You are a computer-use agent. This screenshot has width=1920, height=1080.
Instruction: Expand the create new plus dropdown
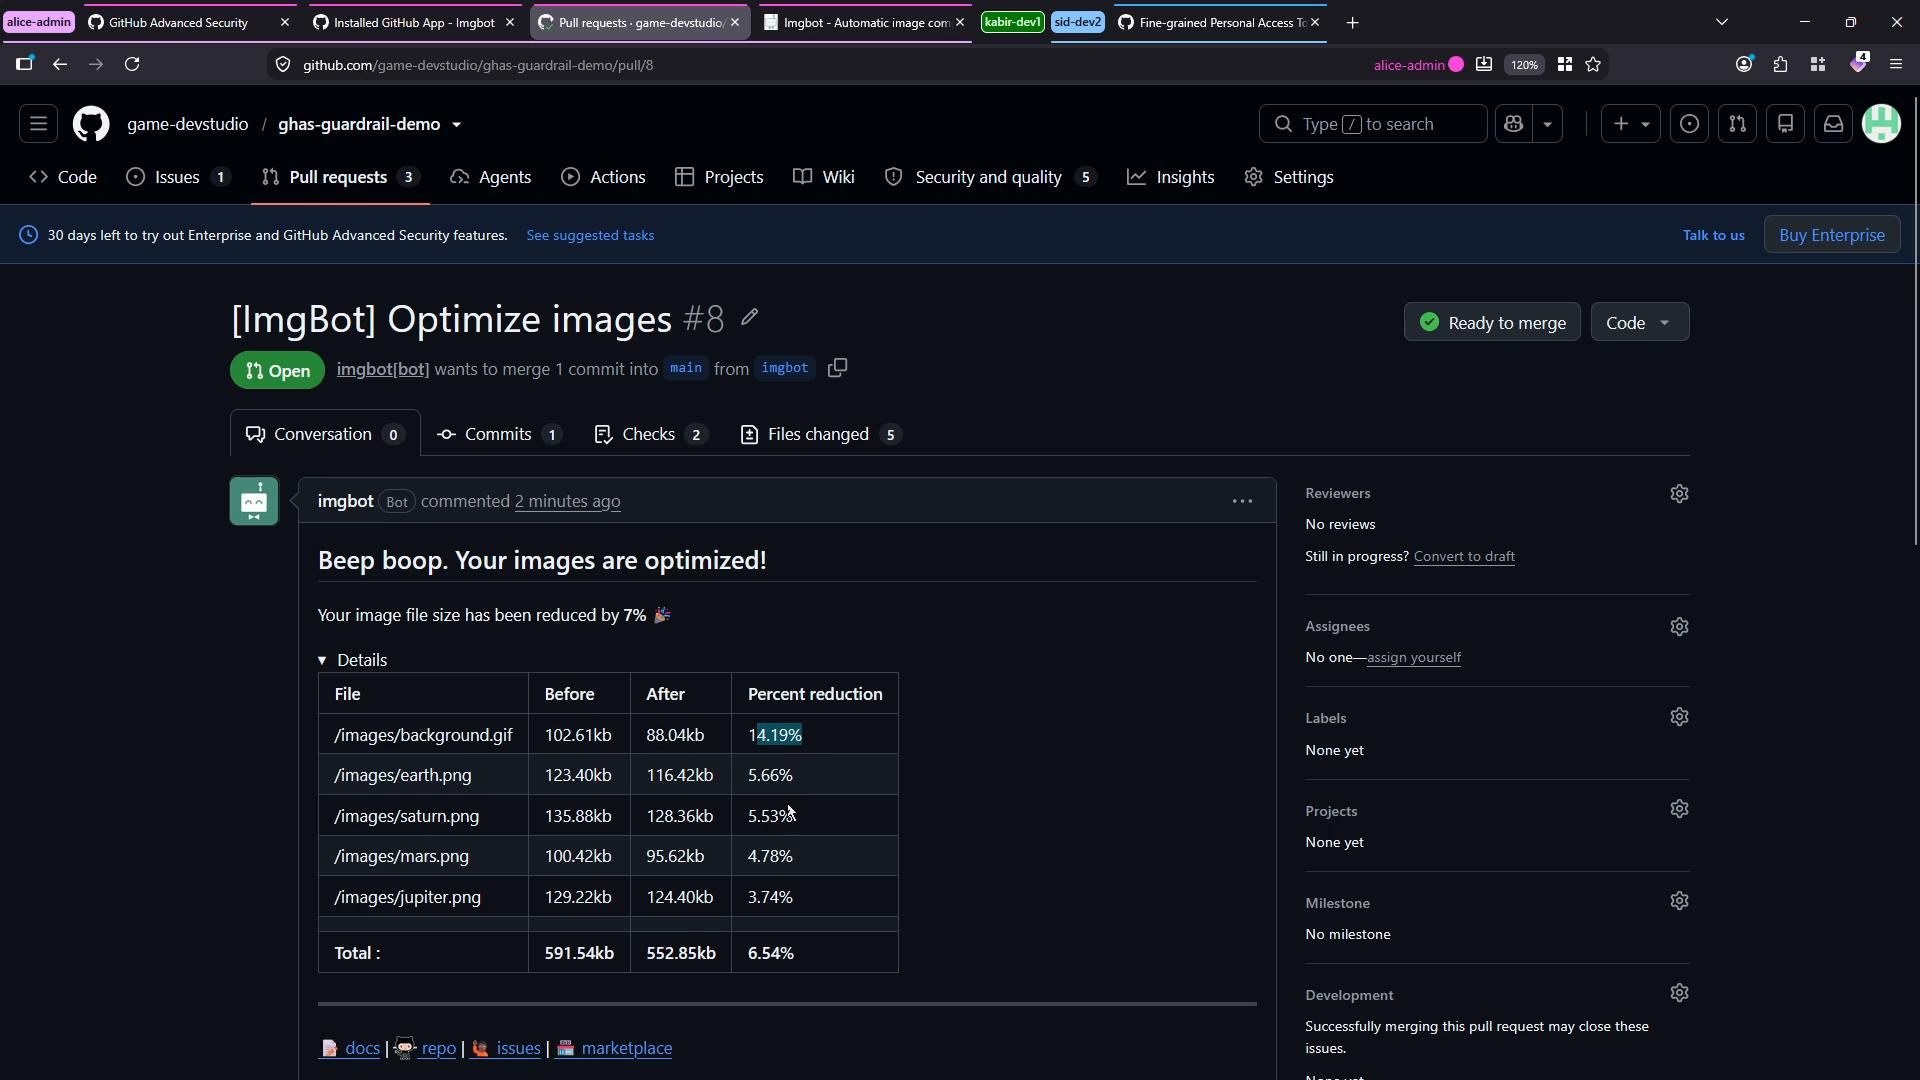click(x=1630, y=124)
